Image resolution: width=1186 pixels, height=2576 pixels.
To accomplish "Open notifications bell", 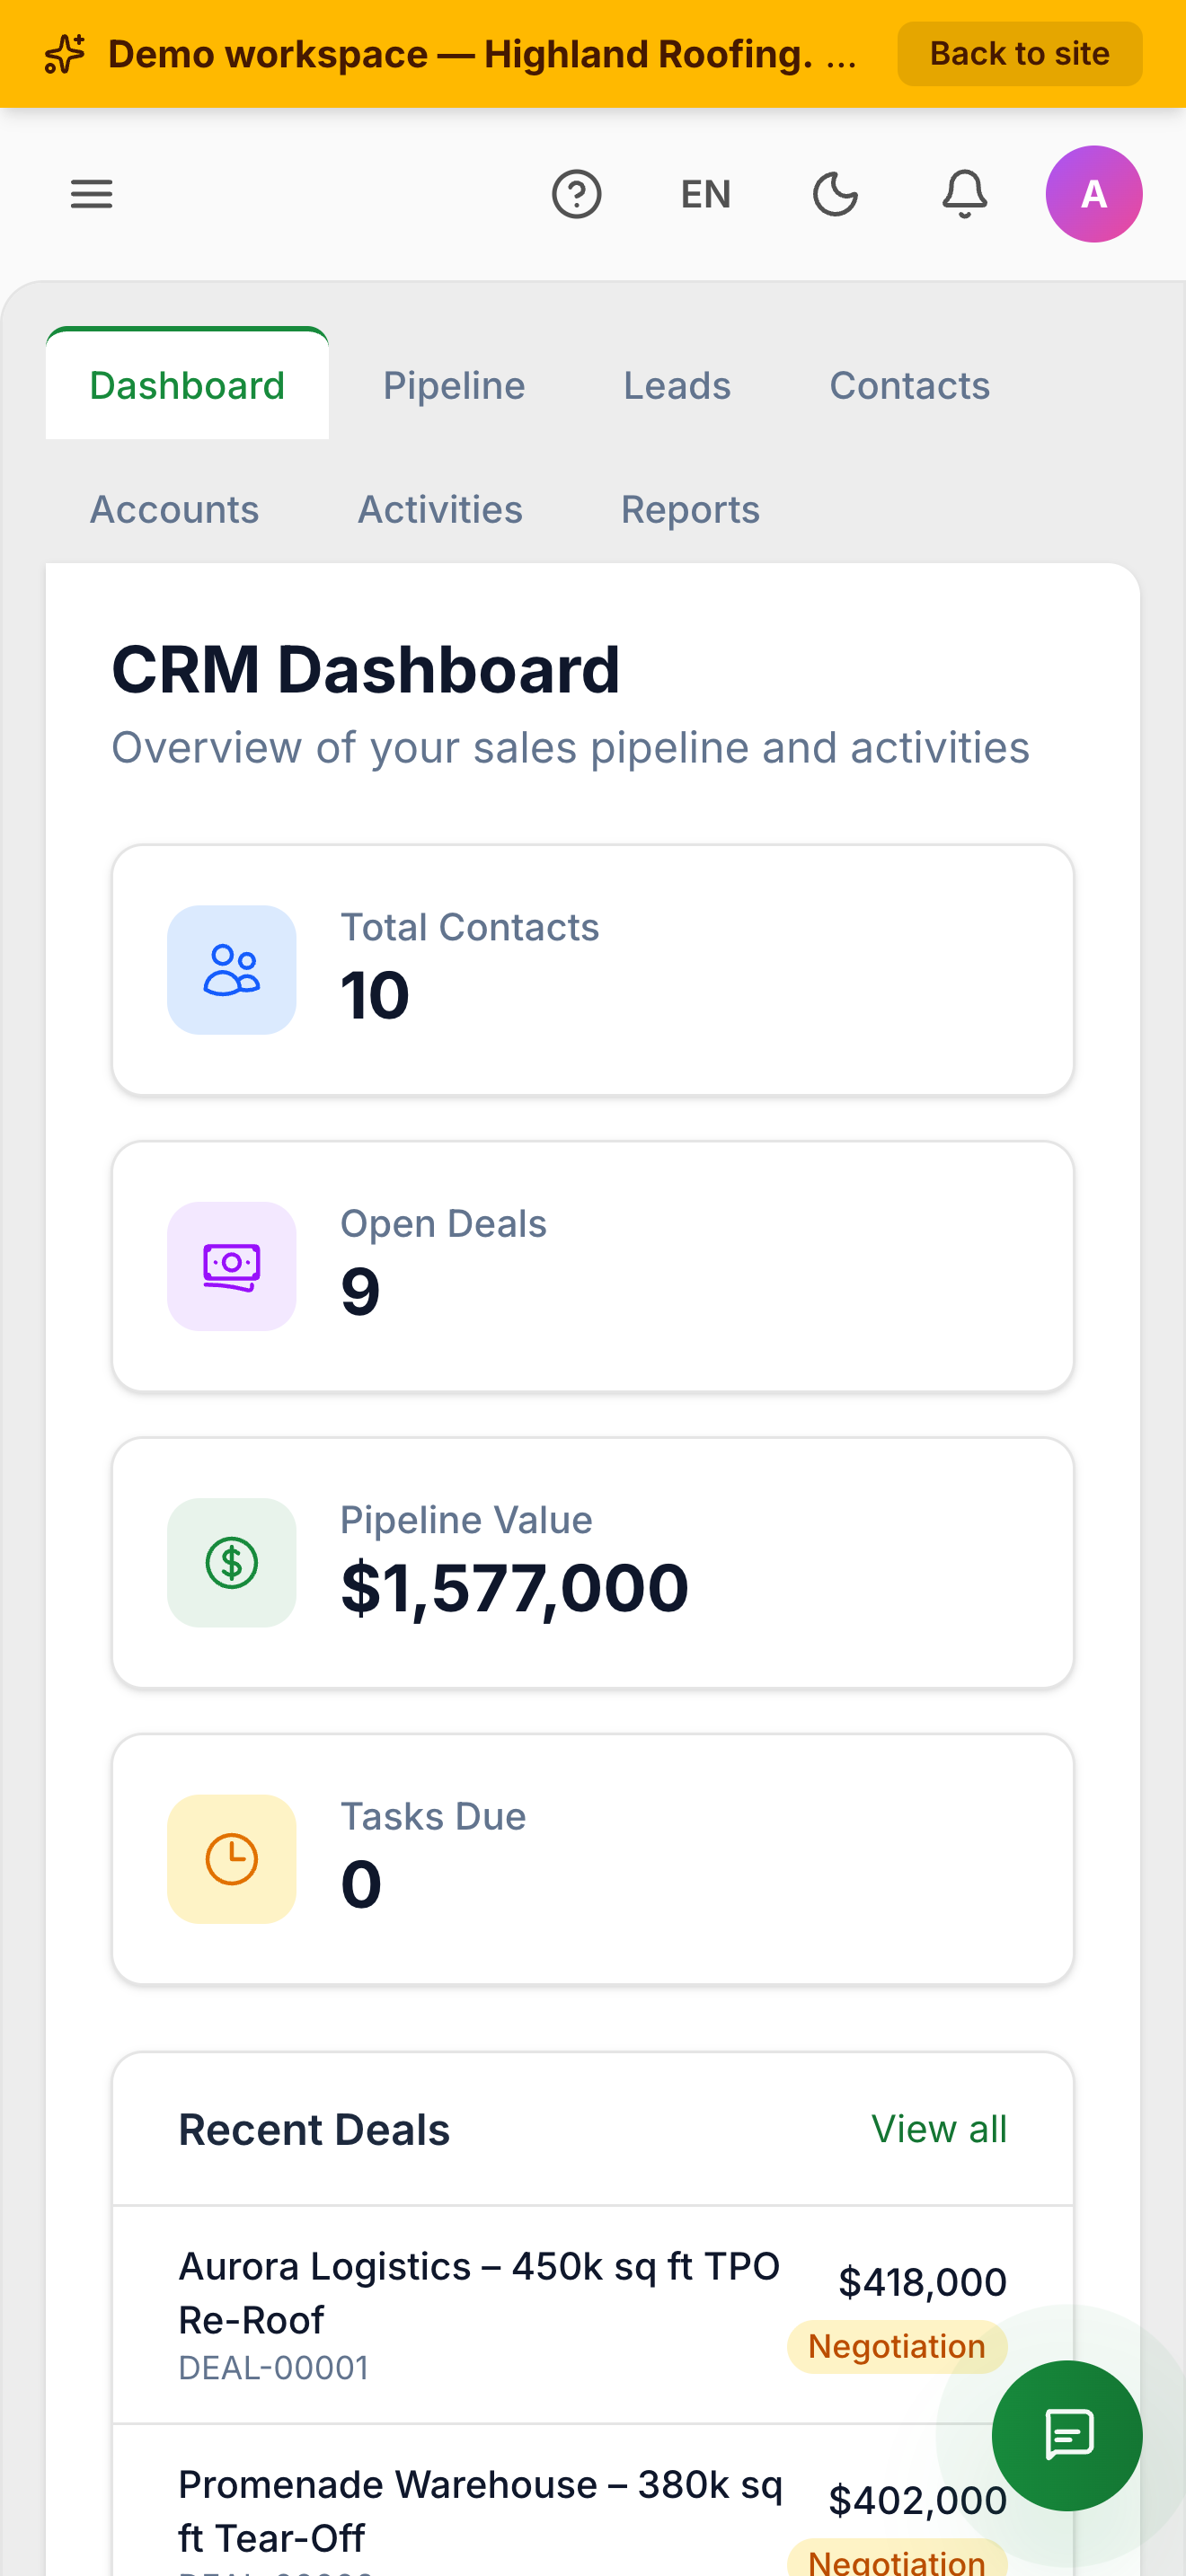I will [x=965, y=194].
